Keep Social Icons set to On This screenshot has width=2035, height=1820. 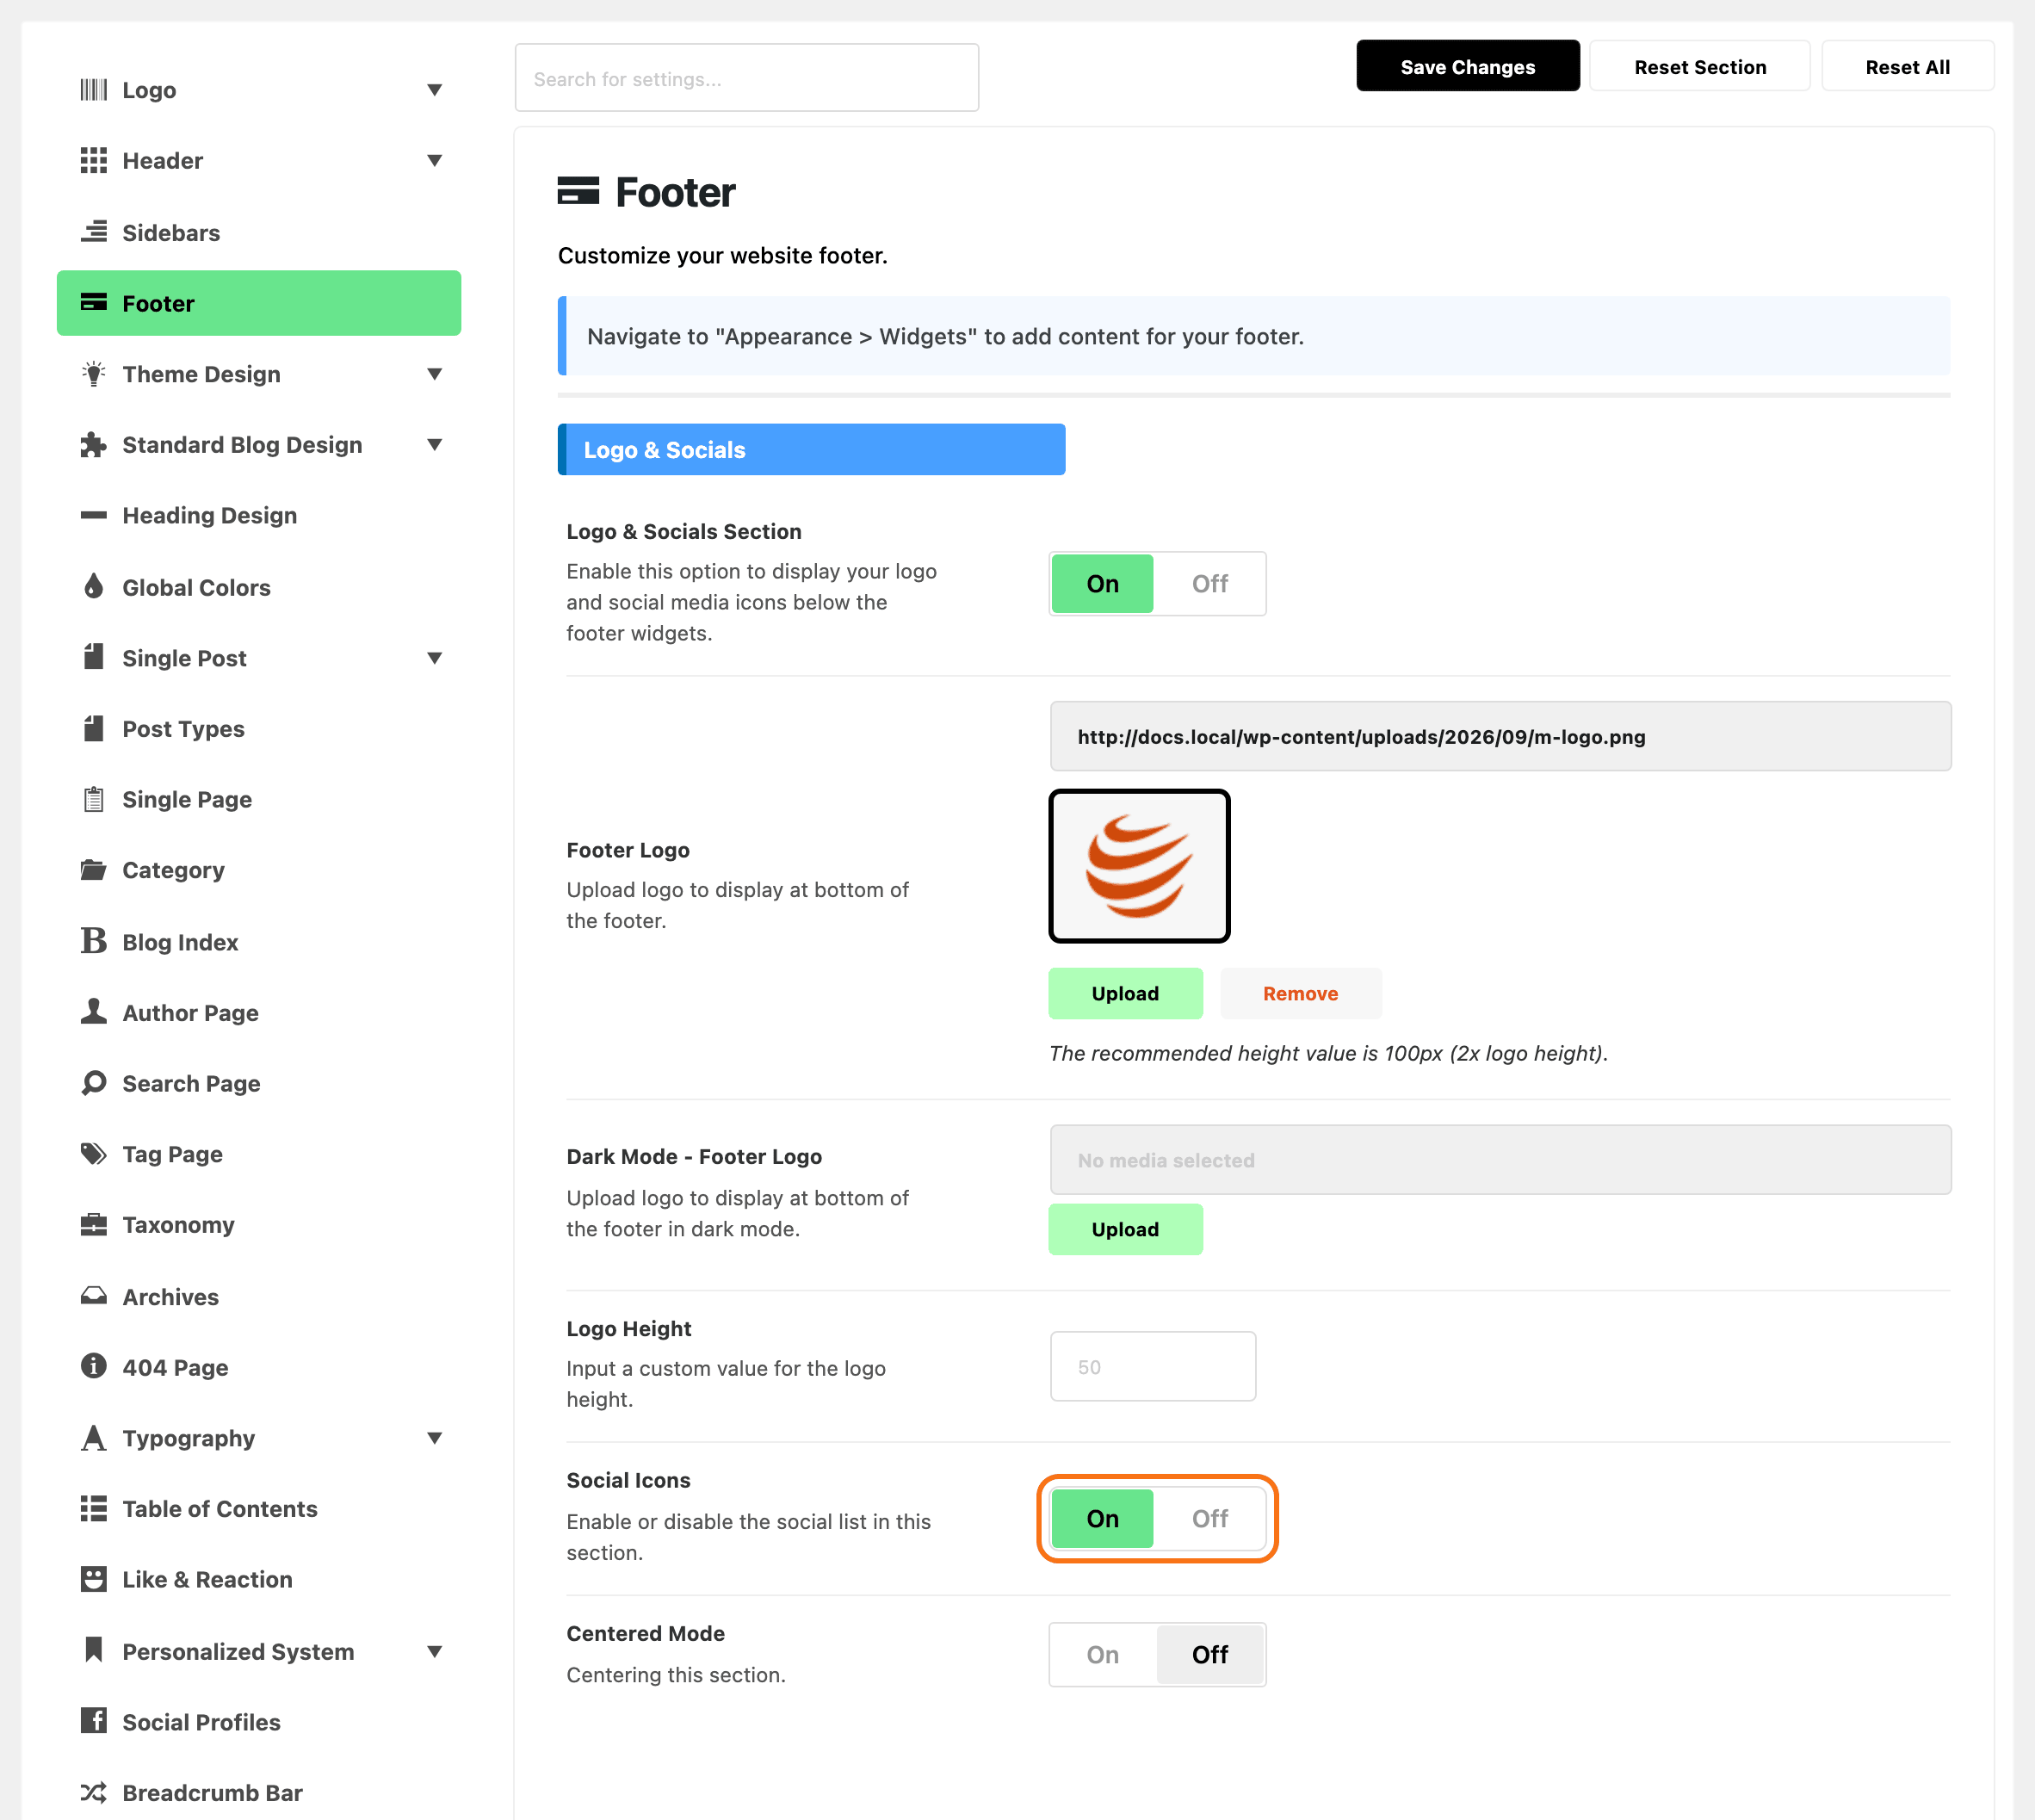[x=1102, y=1519]
